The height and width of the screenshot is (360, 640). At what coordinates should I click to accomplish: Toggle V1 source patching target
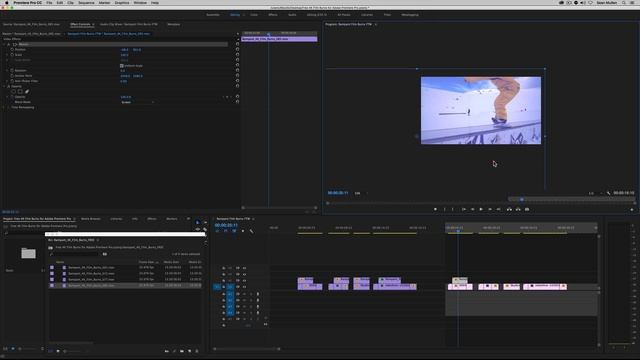click(217, 287)
